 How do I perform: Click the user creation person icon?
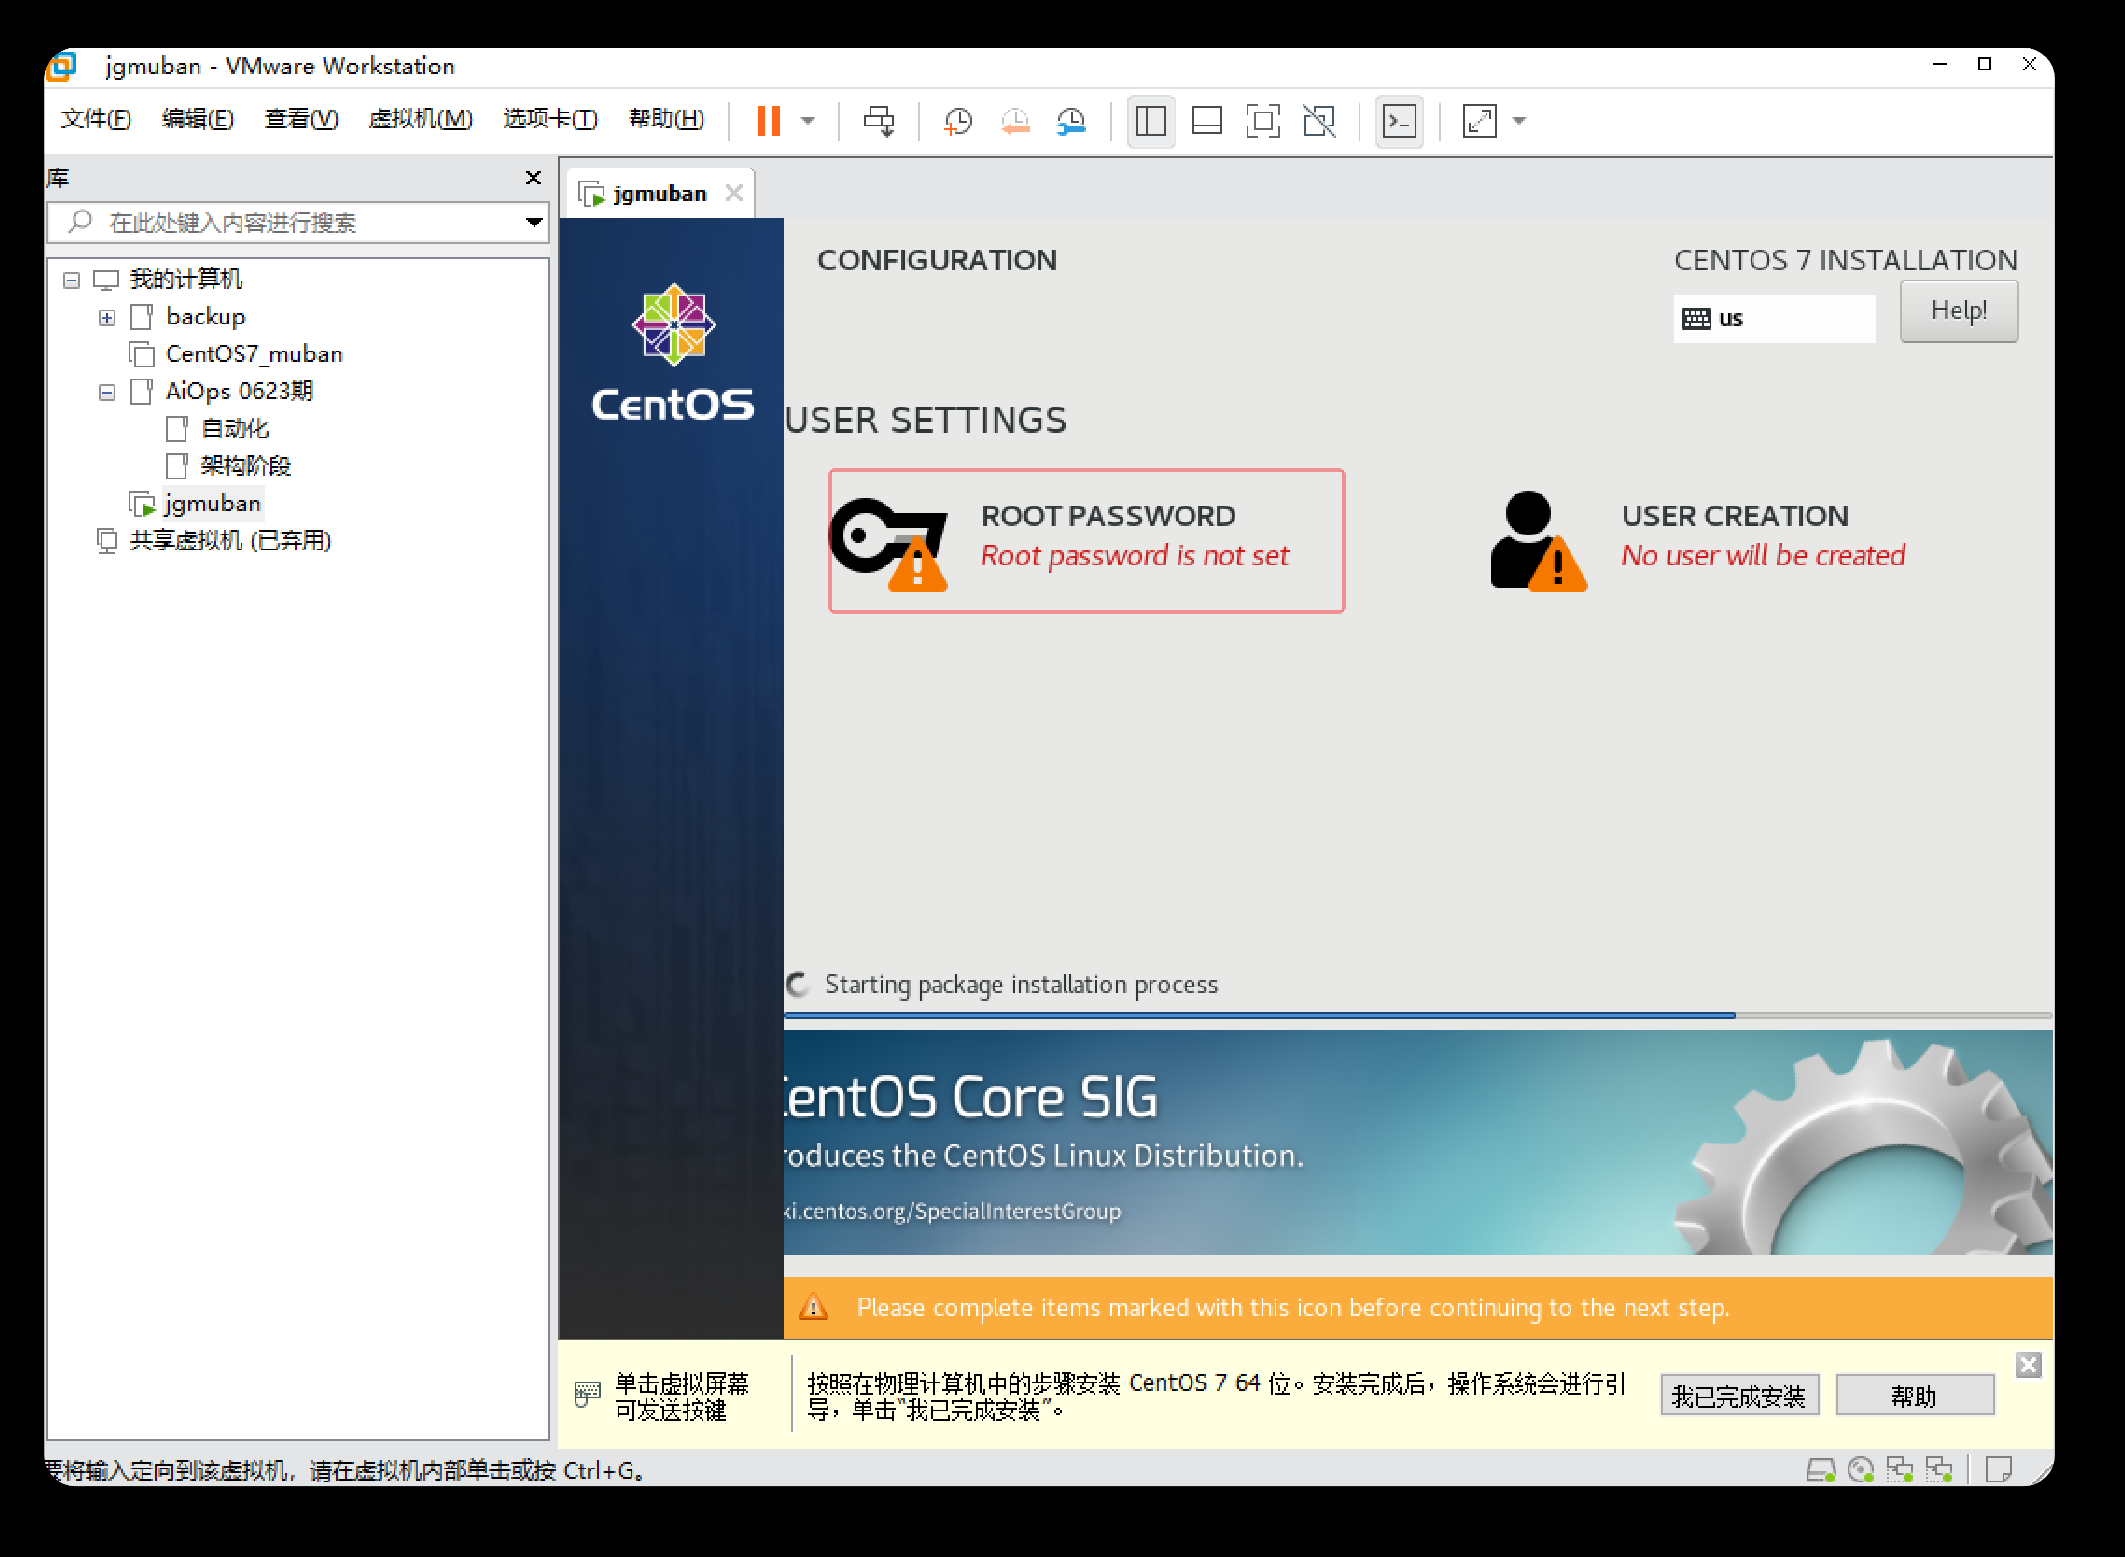coord(1537,541)
